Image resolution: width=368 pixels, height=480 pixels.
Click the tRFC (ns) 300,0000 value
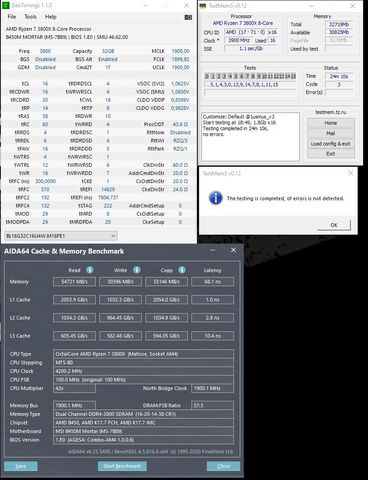(45, 181)
